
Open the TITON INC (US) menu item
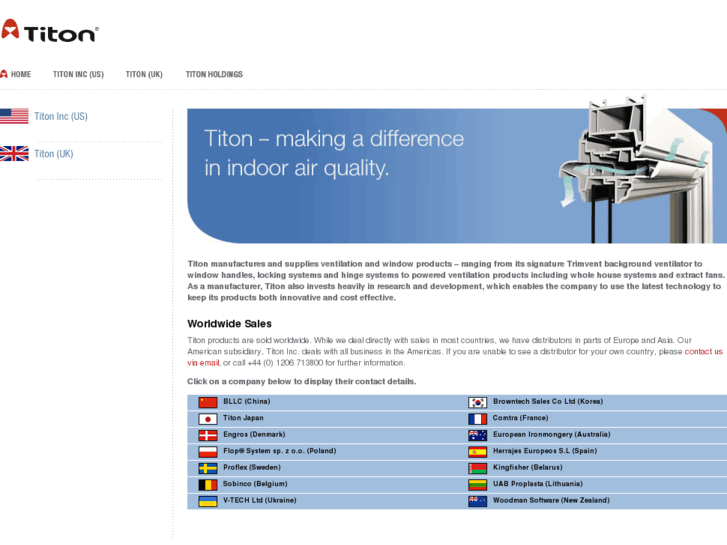[x=78, y=74]
